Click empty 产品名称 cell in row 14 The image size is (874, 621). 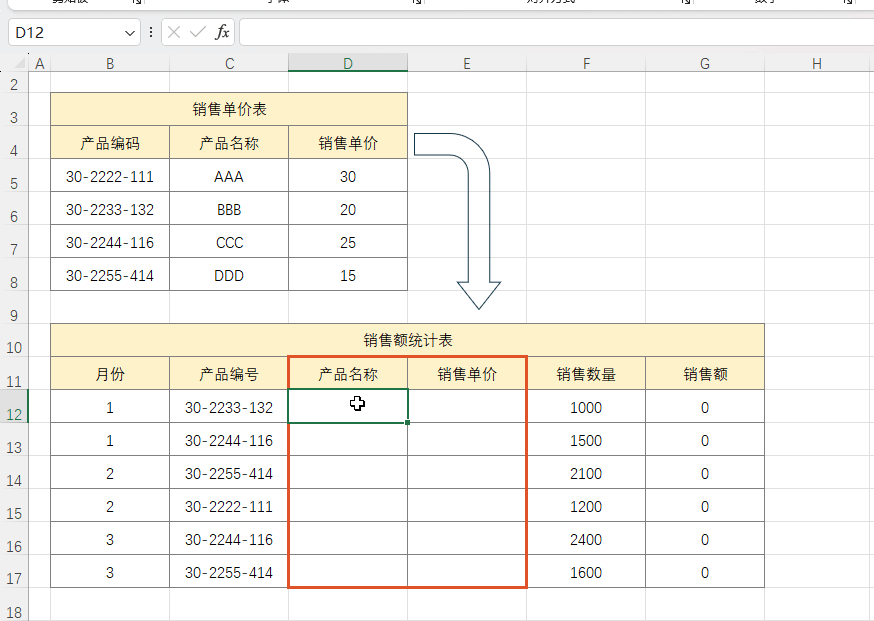click(348, 473)
